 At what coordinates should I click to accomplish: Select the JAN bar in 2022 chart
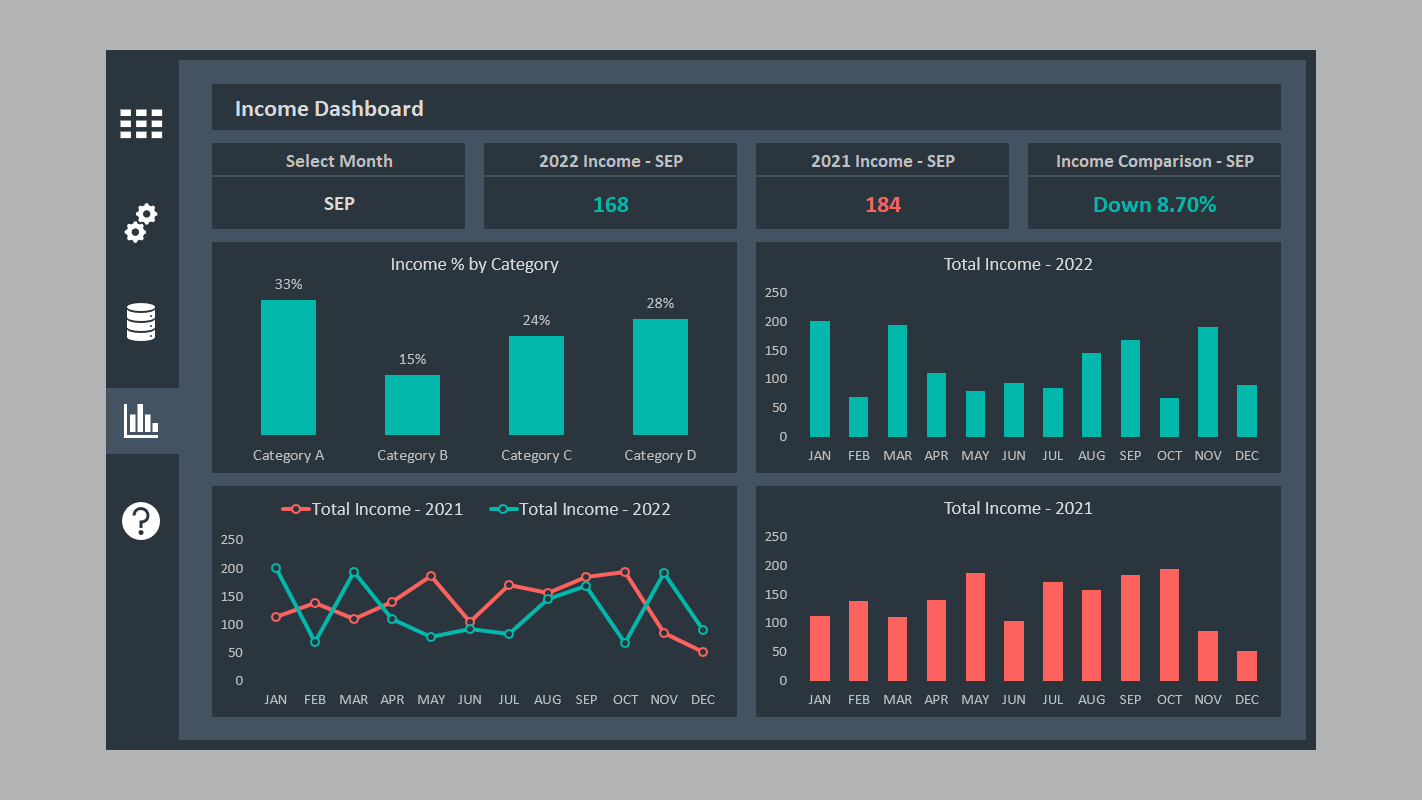(x=820, y=379)
